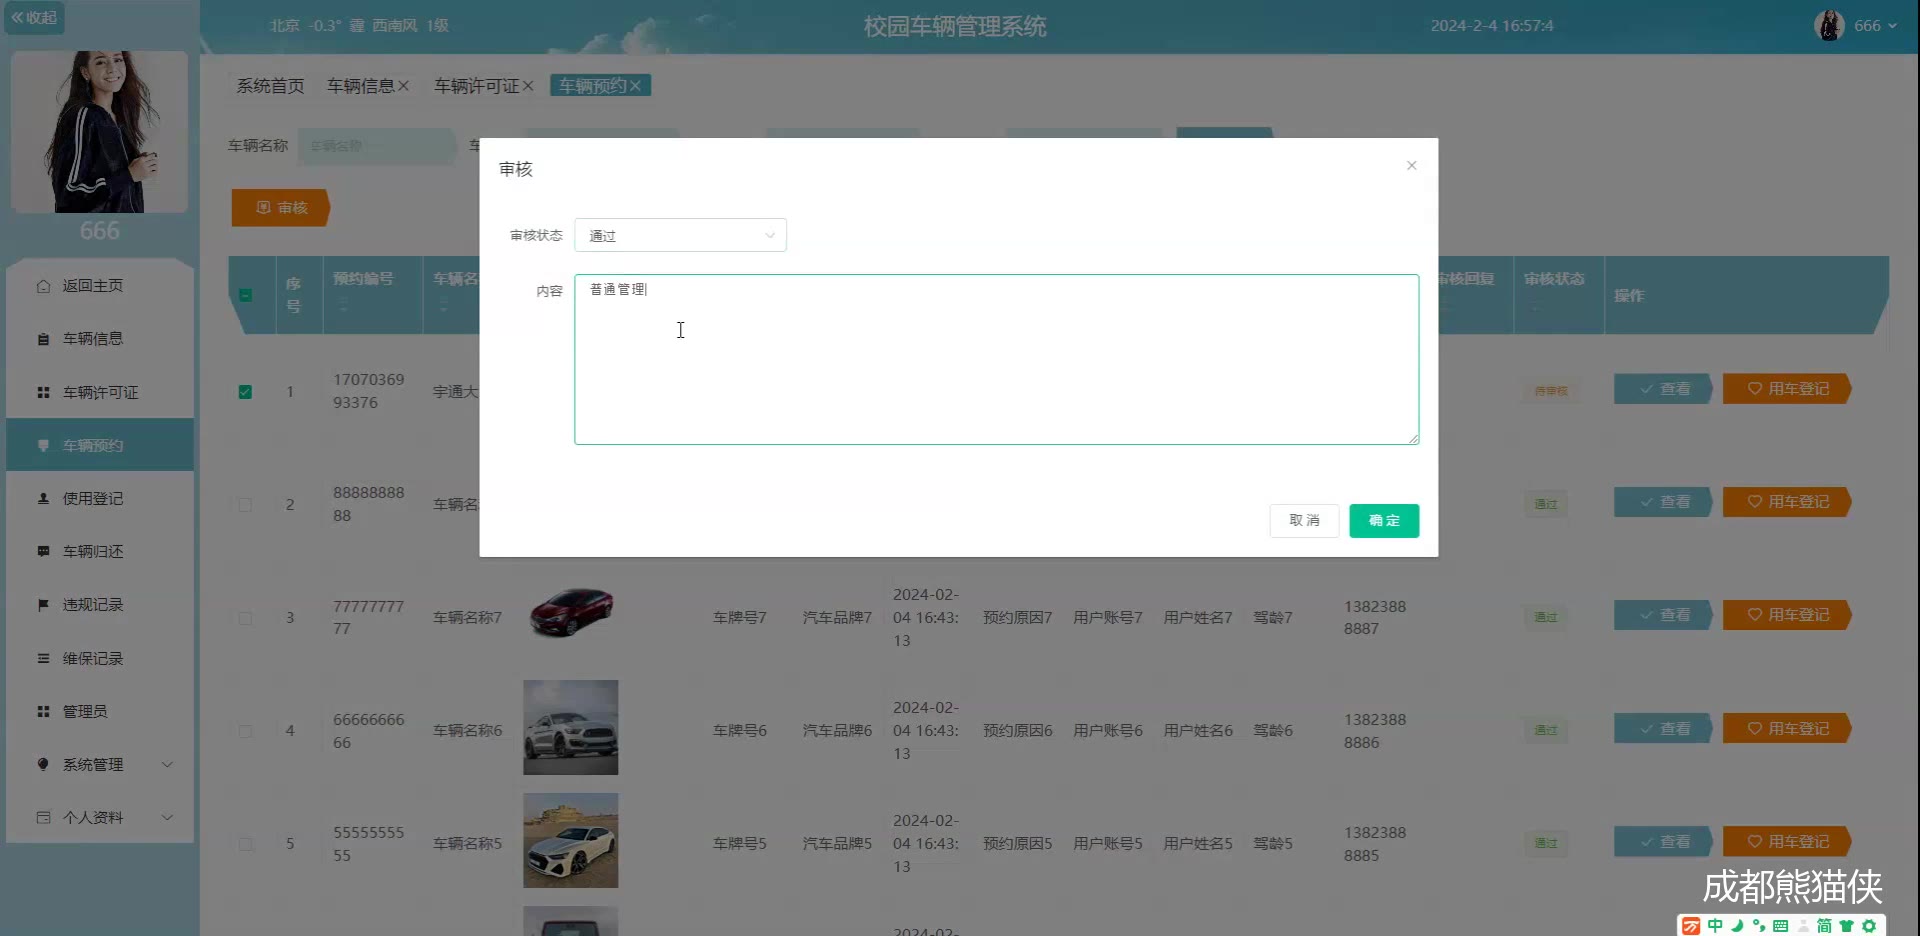Click the clipboard icon beside 车辆信息
The image size is (1920, 936).
tap(43, 339)
